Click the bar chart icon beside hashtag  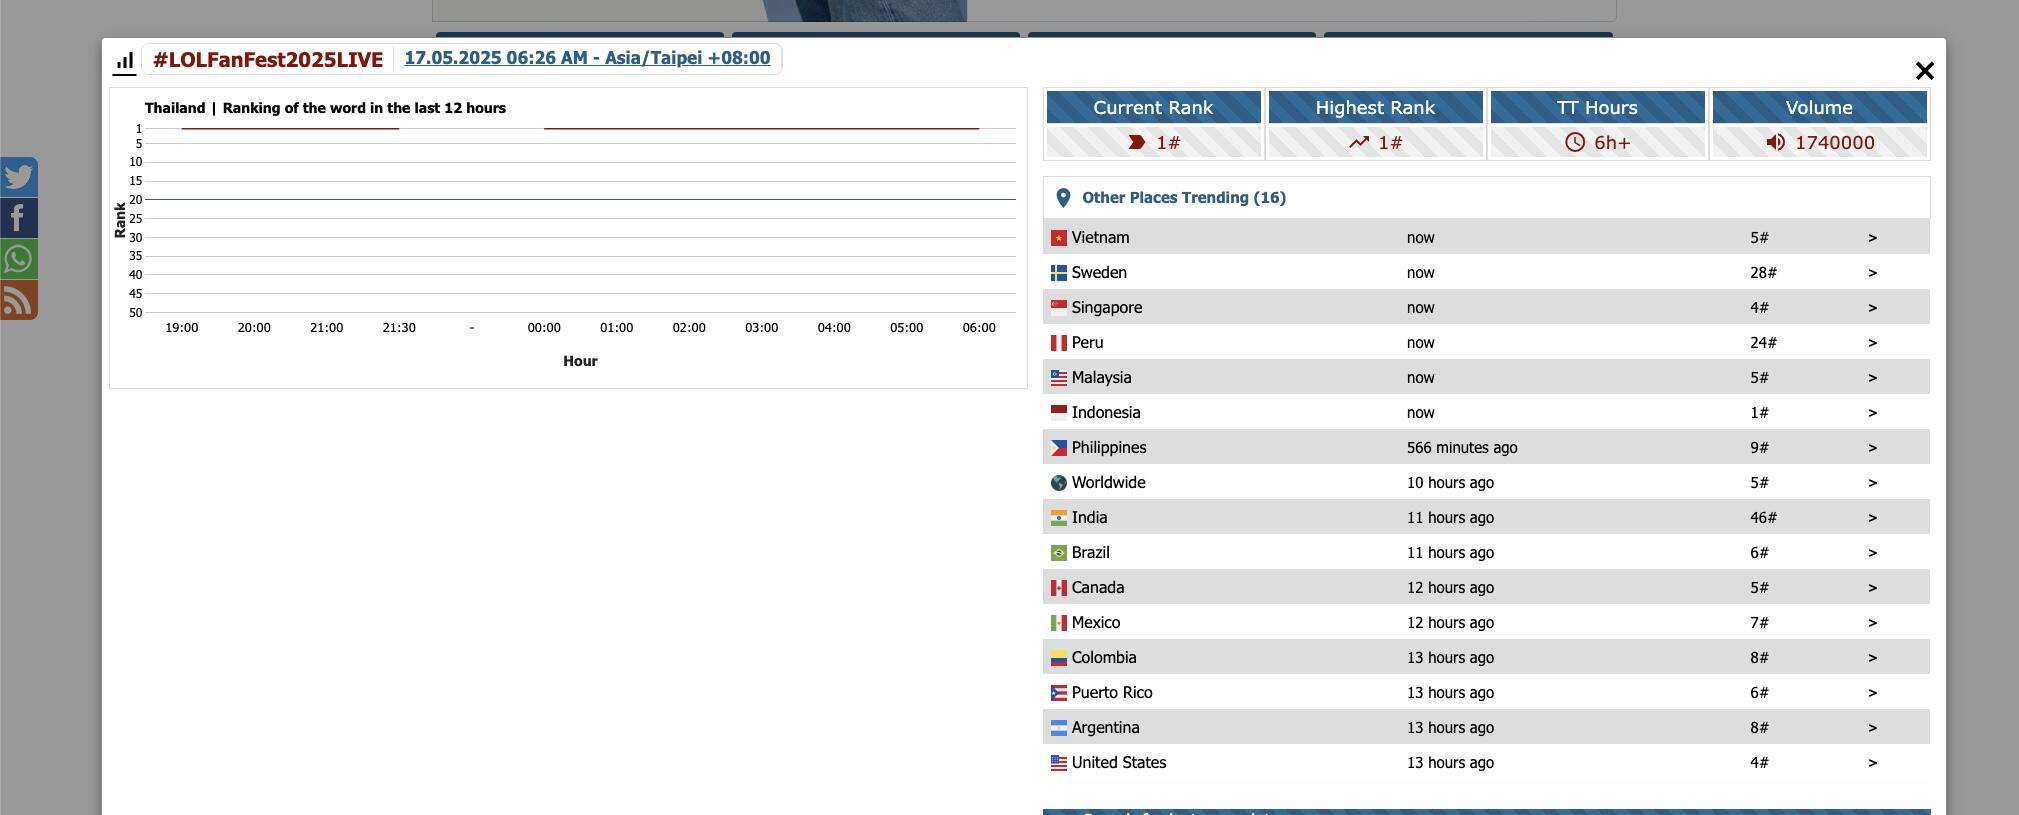click(x=124, y=62)
